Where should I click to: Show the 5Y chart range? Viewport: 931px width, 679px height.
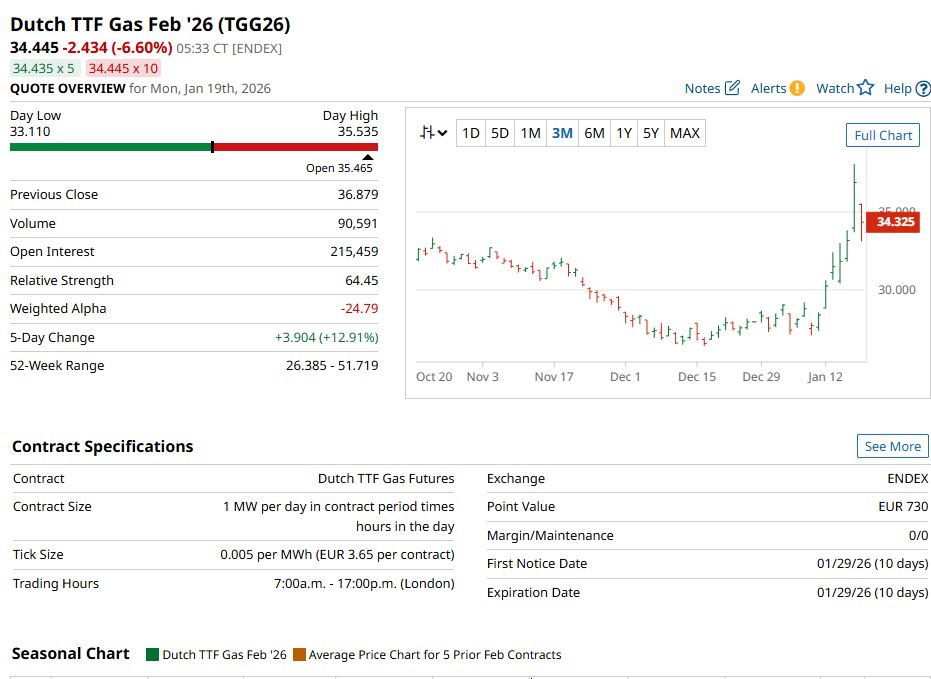point(651,133)
